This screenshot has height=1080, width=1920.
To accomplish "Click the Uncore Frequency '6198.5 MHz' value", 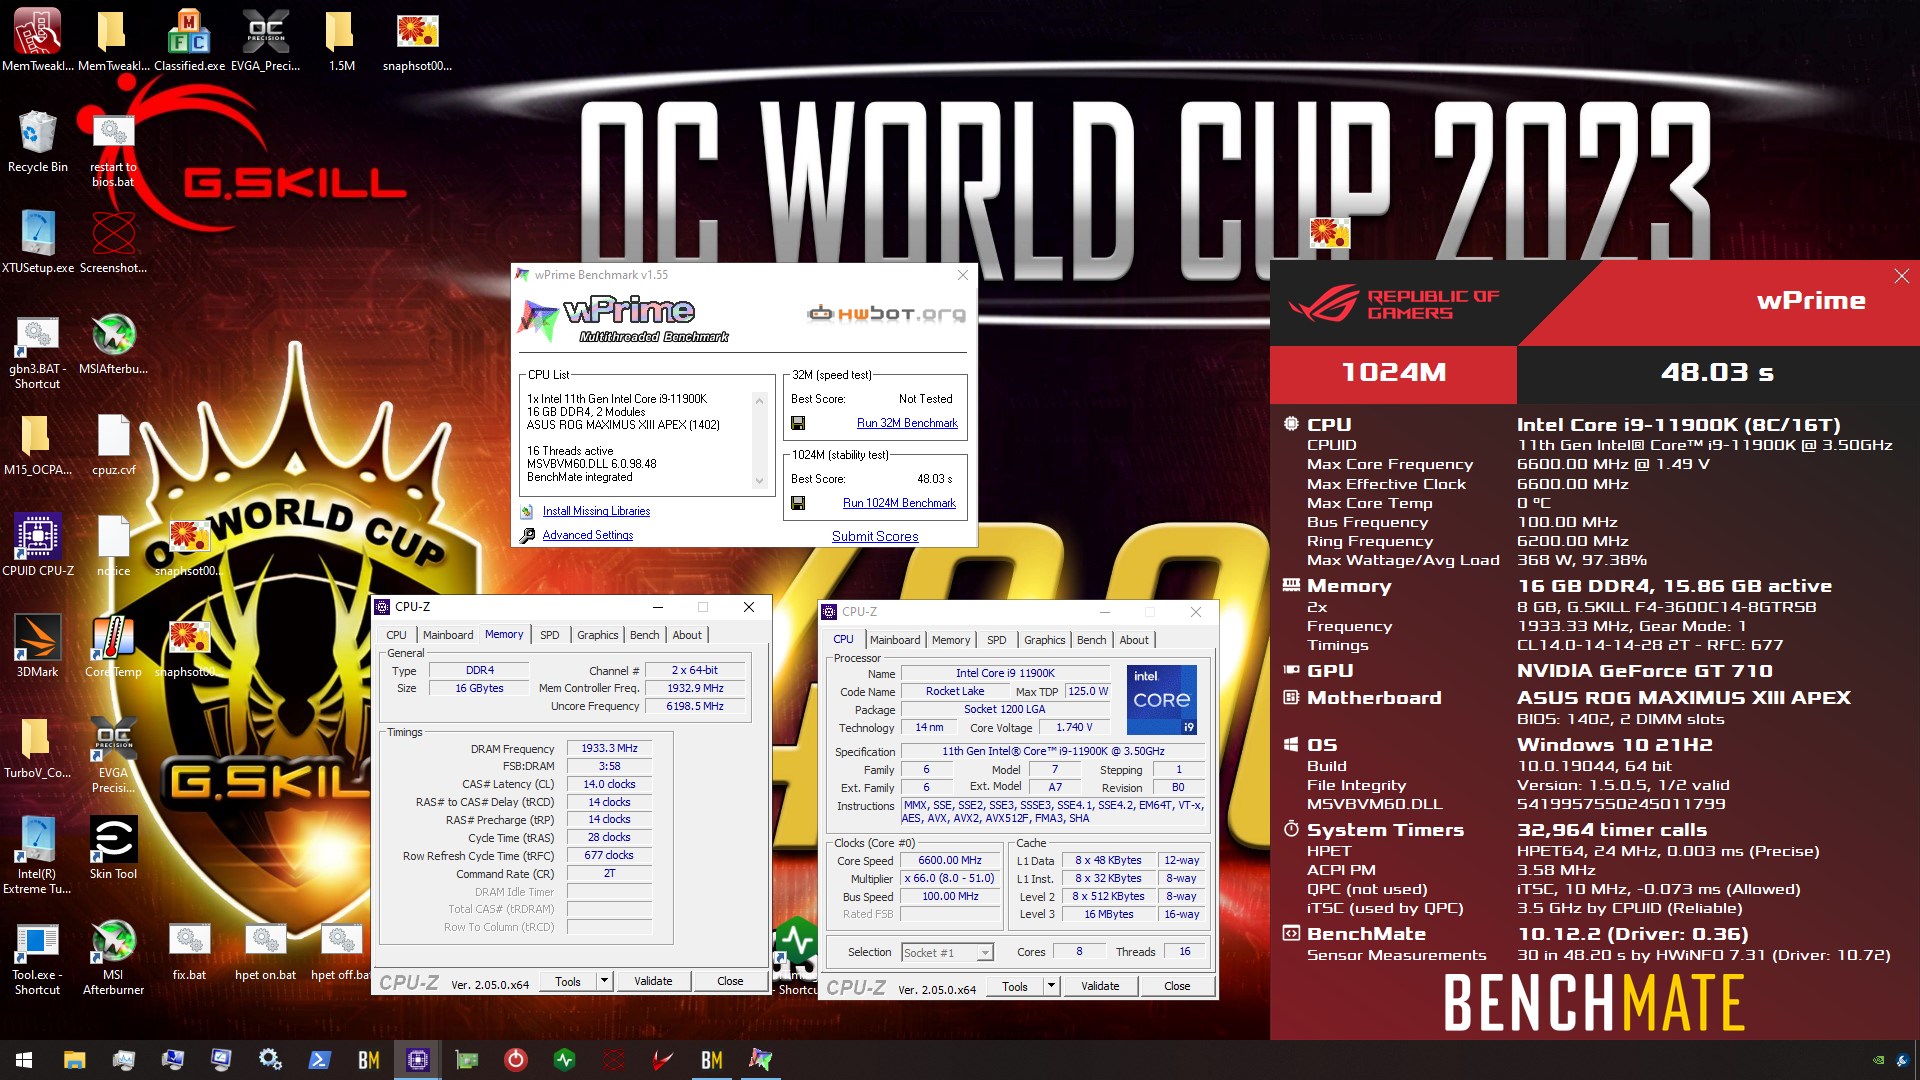I will 695,707.
